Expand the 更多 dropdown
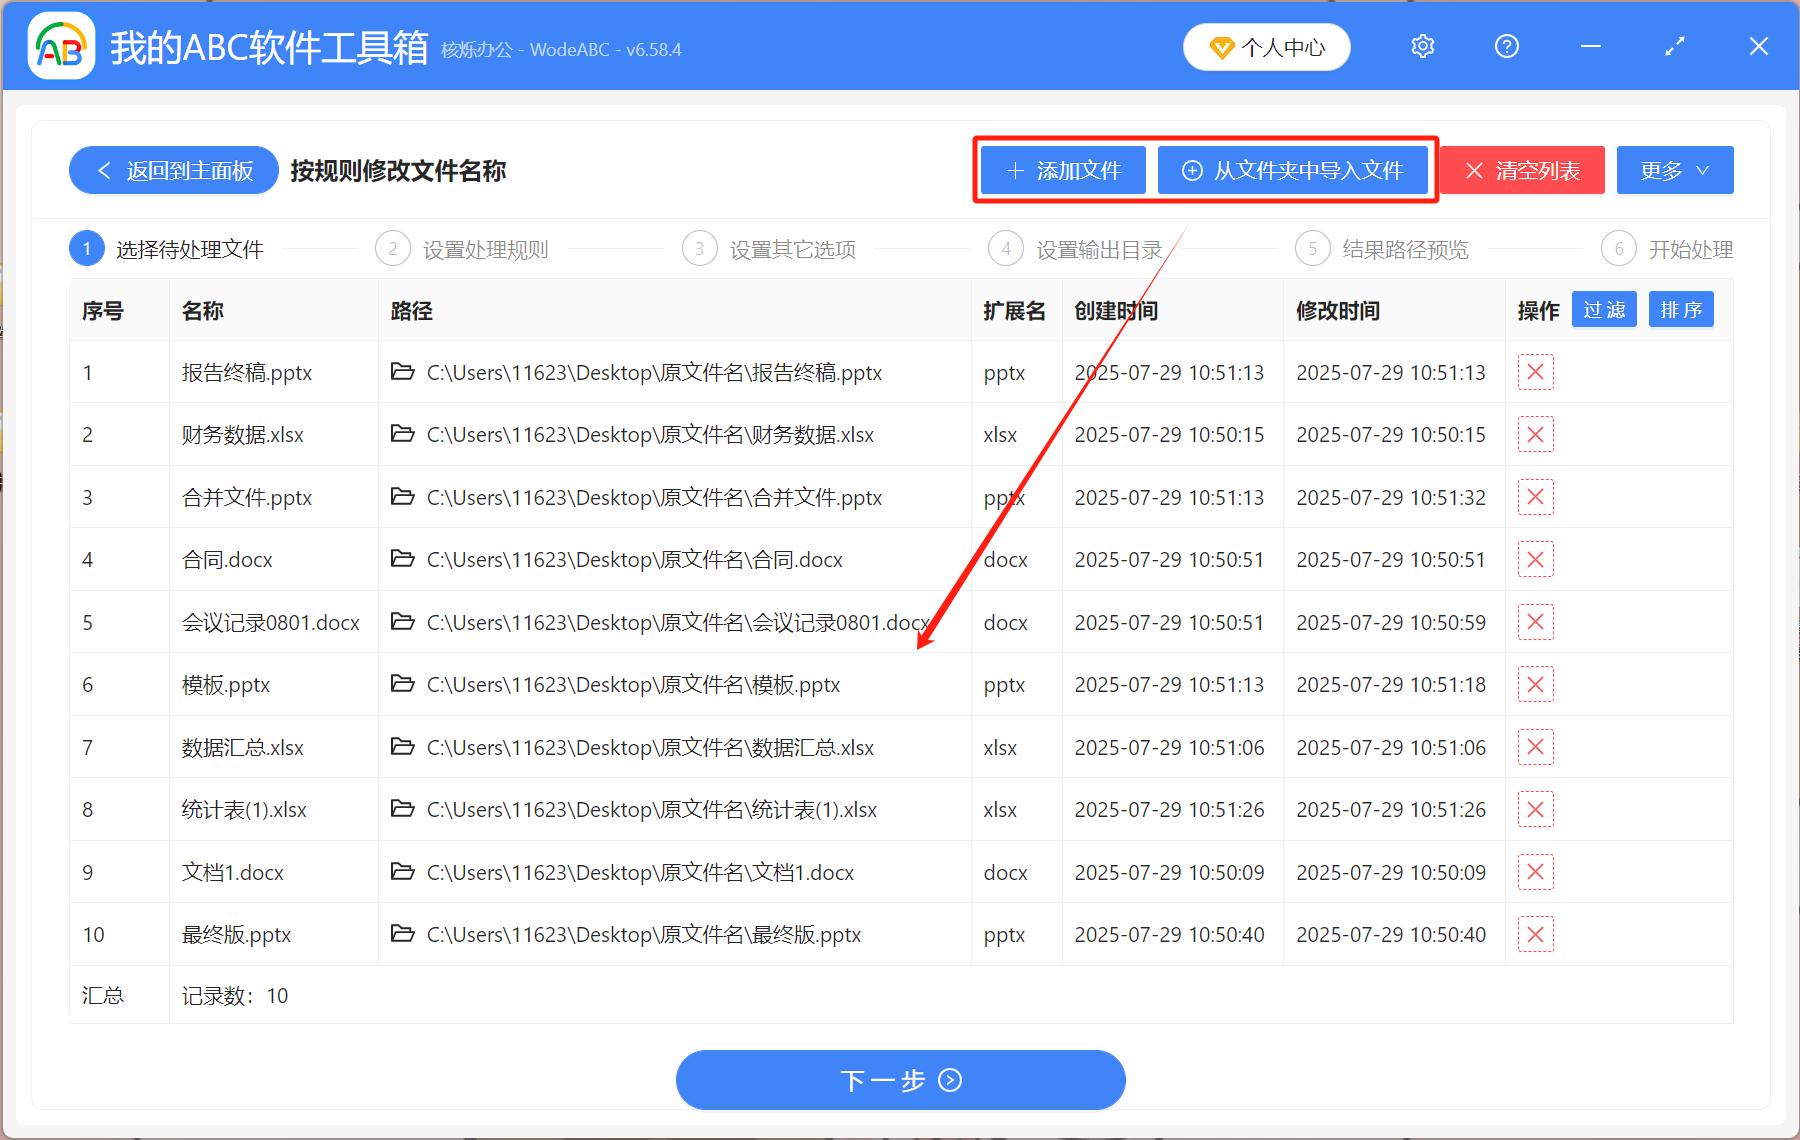Screen dimensions: 1800x1140 coord(1674,170)
